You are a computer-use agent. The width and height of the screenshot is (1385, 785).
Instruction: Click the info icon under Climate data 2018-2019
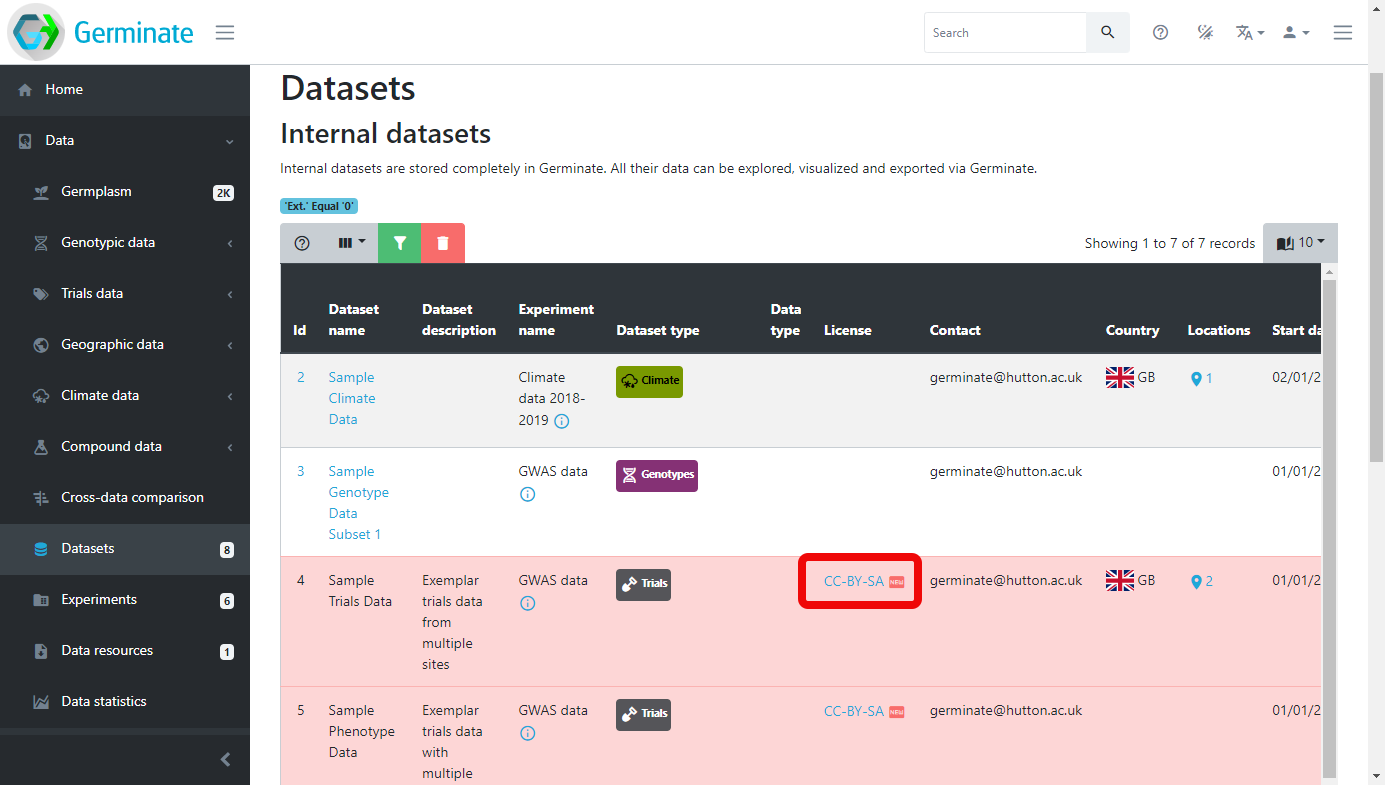562,421
